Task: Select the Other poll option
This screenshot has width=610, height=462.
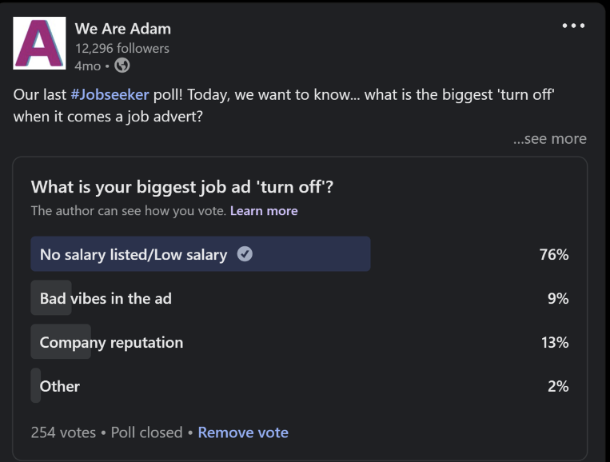Action: [x=59, y=386]
